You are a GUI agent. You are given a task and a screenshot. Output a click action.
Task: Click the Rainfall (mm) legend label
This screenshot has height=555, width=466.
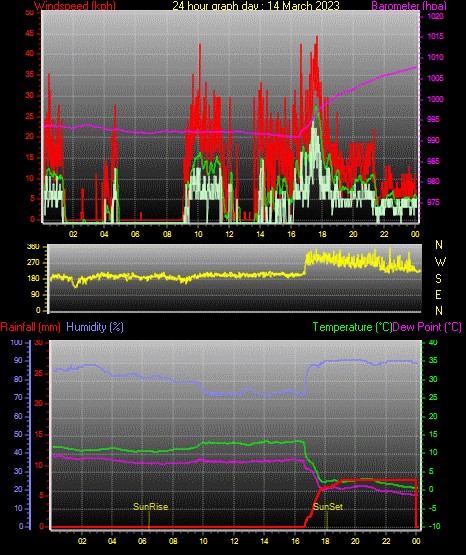[x=31, y=327]
